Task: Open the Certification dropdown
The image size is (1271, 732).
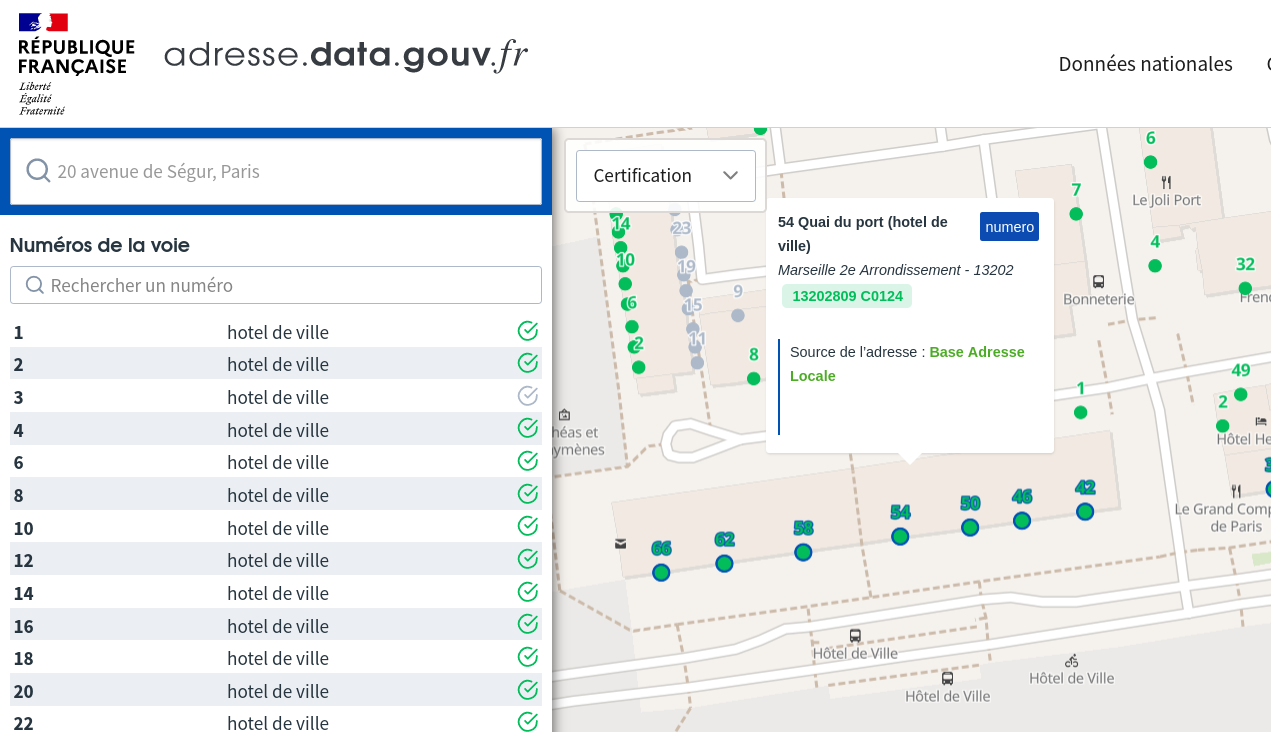Action: pyautogui.click(x=666, y=176)
